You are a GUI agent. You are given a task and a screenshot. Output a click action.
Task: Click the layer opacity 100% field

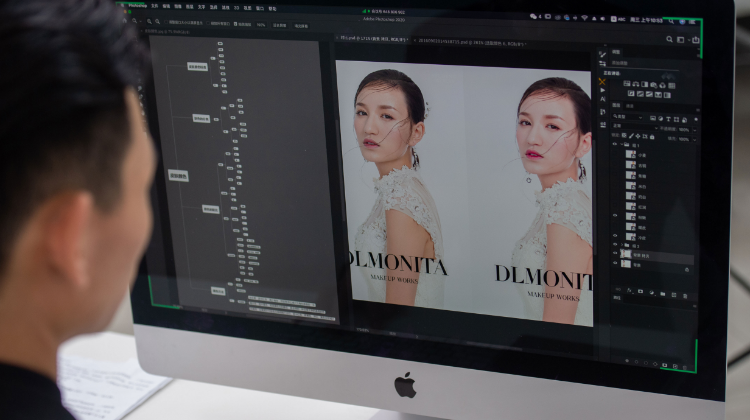(684, 130)
